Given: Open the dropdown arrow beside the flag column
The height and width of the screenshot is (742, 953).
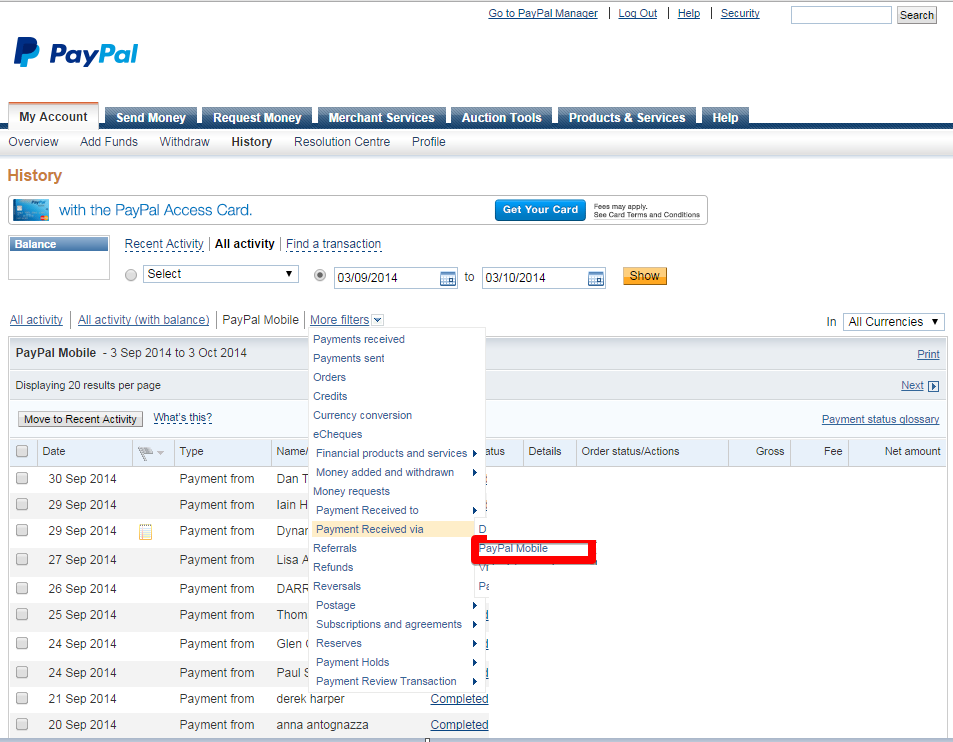Looking at the screenshot, I should 160,453.
